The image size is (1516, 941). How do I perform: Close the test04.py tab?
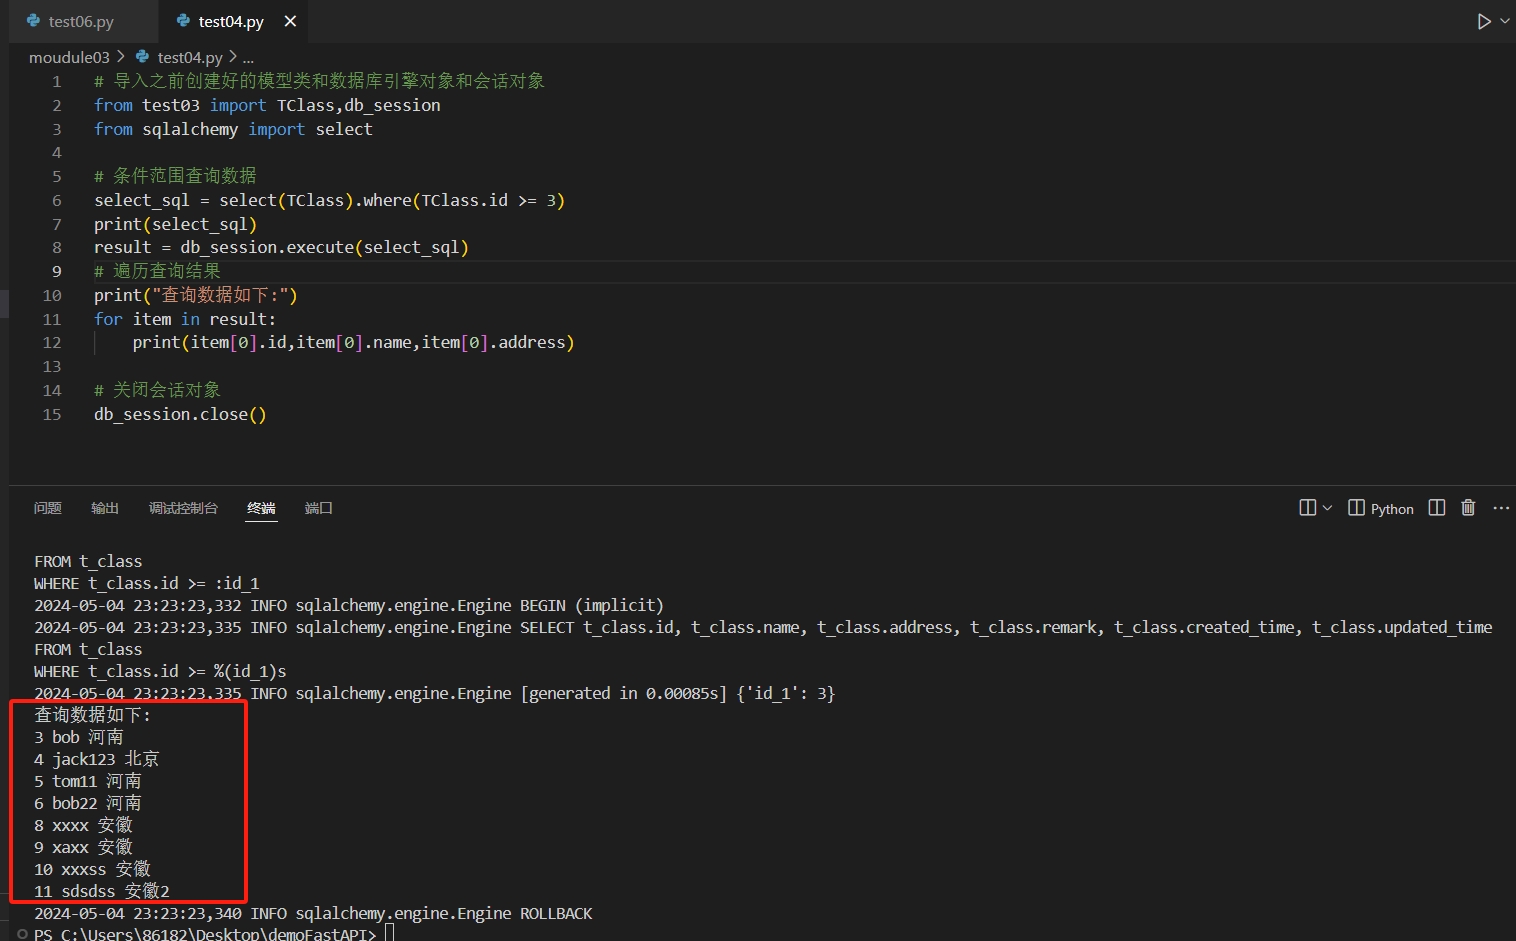point(290,21)
